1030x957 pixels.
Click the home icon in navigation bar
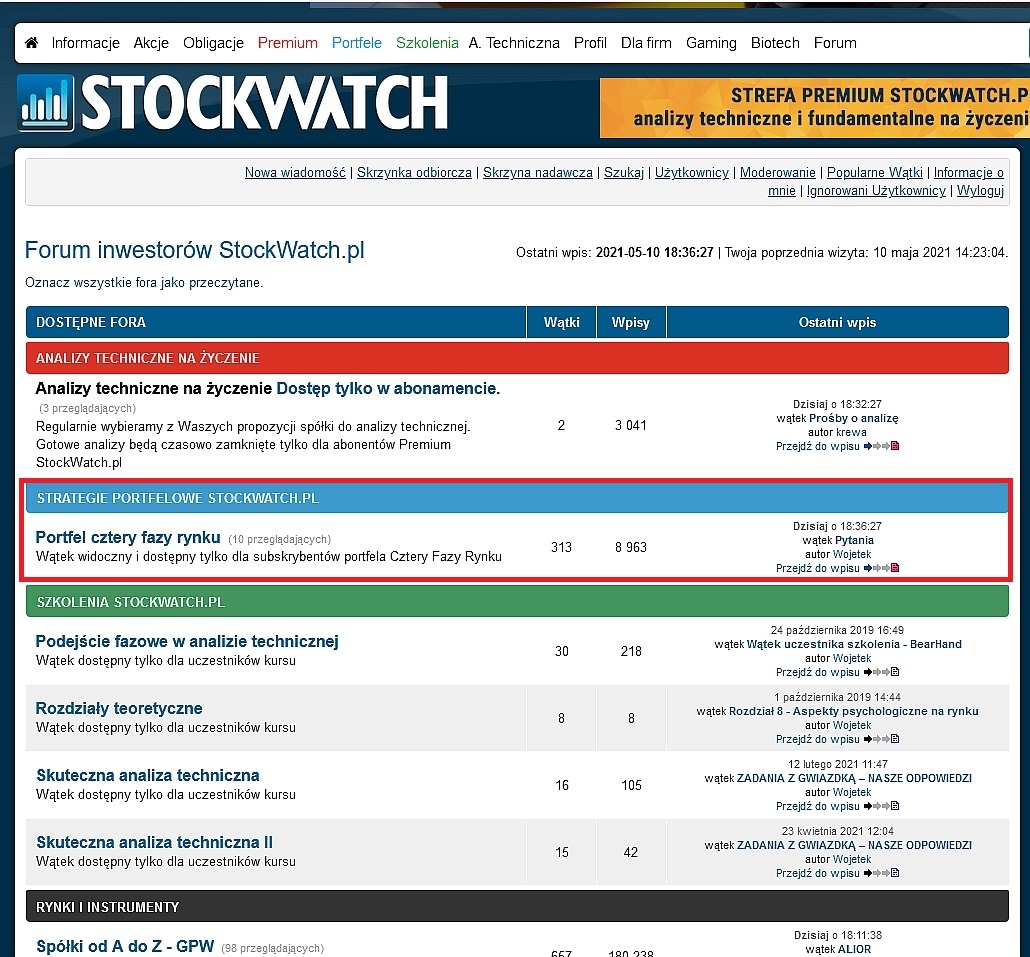pyautogui.click(x=31, y=43)
